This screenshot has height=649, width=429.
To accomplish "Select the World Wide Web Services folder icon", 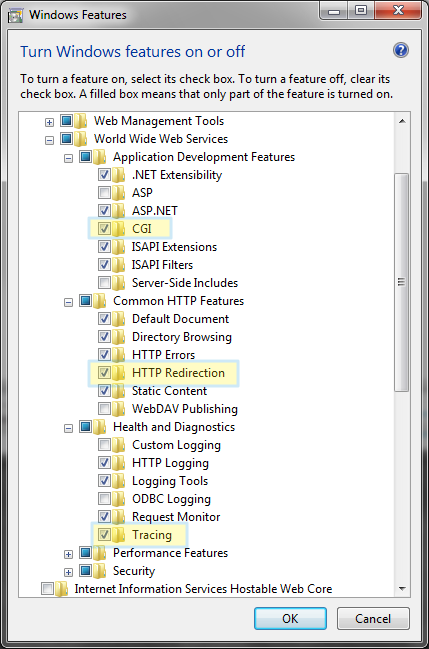I will point(80,139).
